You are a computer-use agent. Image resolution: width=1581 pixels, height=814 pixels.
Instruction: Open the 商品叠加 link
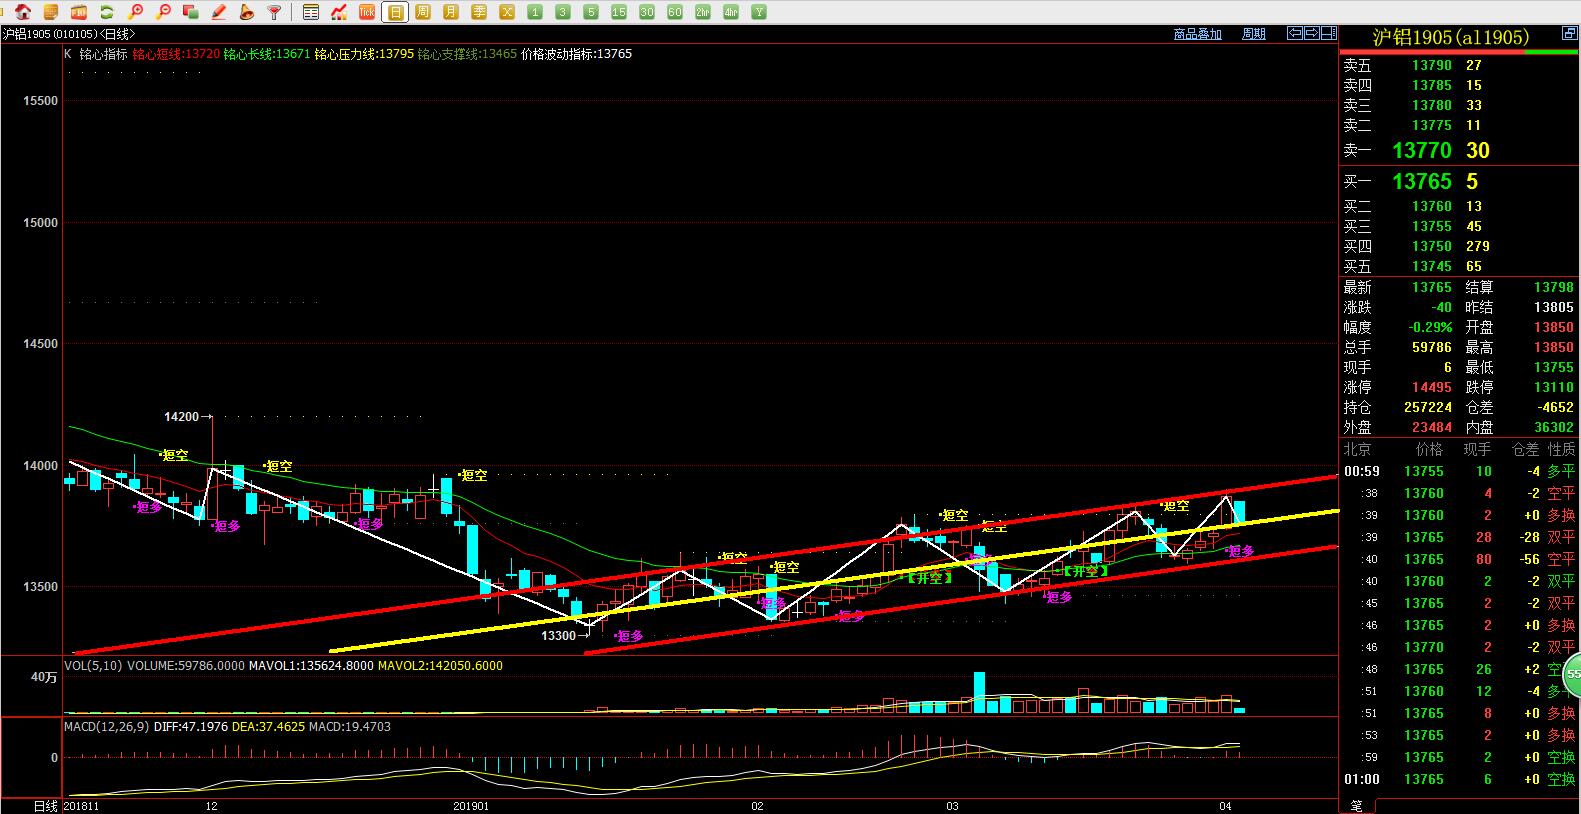1197,34
